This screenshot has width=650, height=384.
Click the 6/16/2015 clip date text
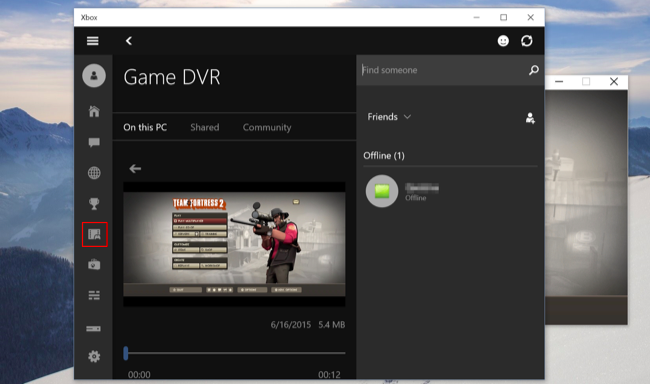click(x=291, y=325)
